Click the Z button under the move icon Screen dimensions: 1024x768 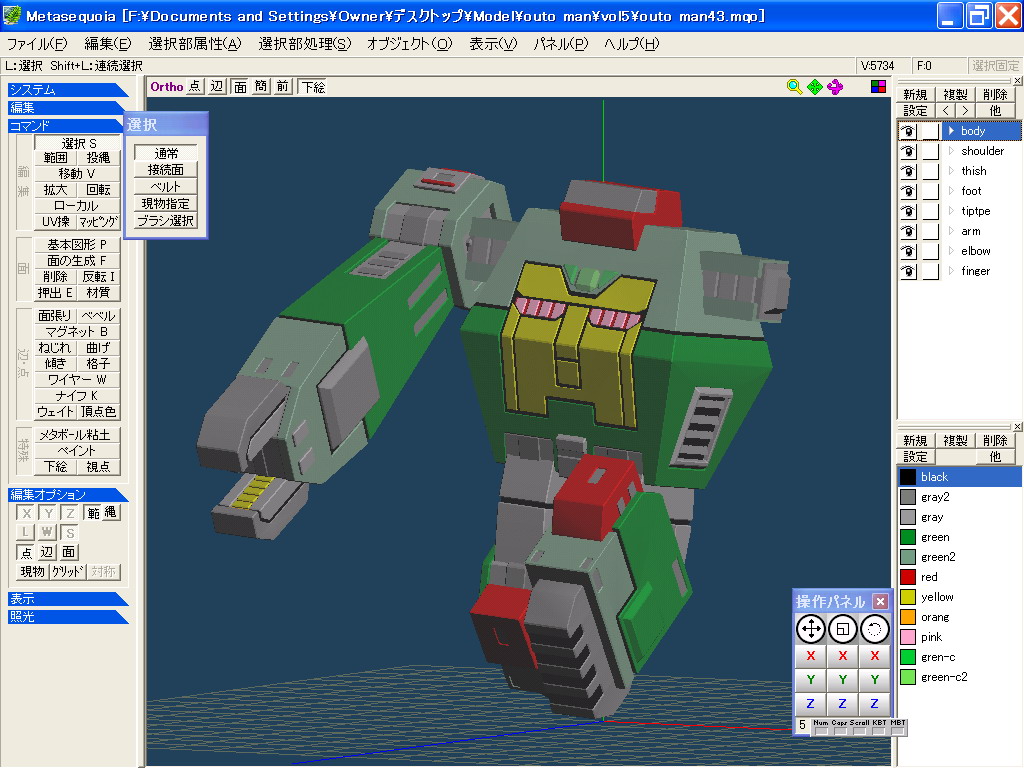(x=810, y=703)
